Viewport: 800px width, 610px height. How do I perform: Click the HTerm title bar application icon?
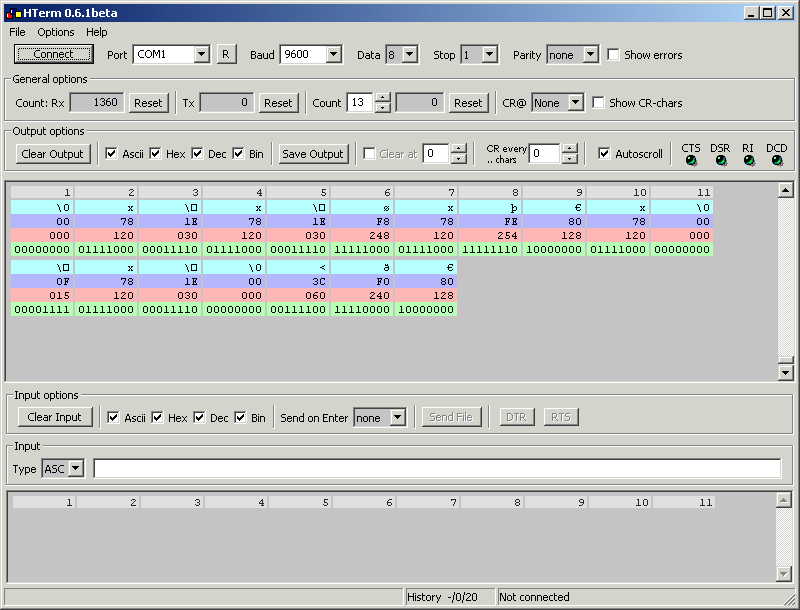13,13
